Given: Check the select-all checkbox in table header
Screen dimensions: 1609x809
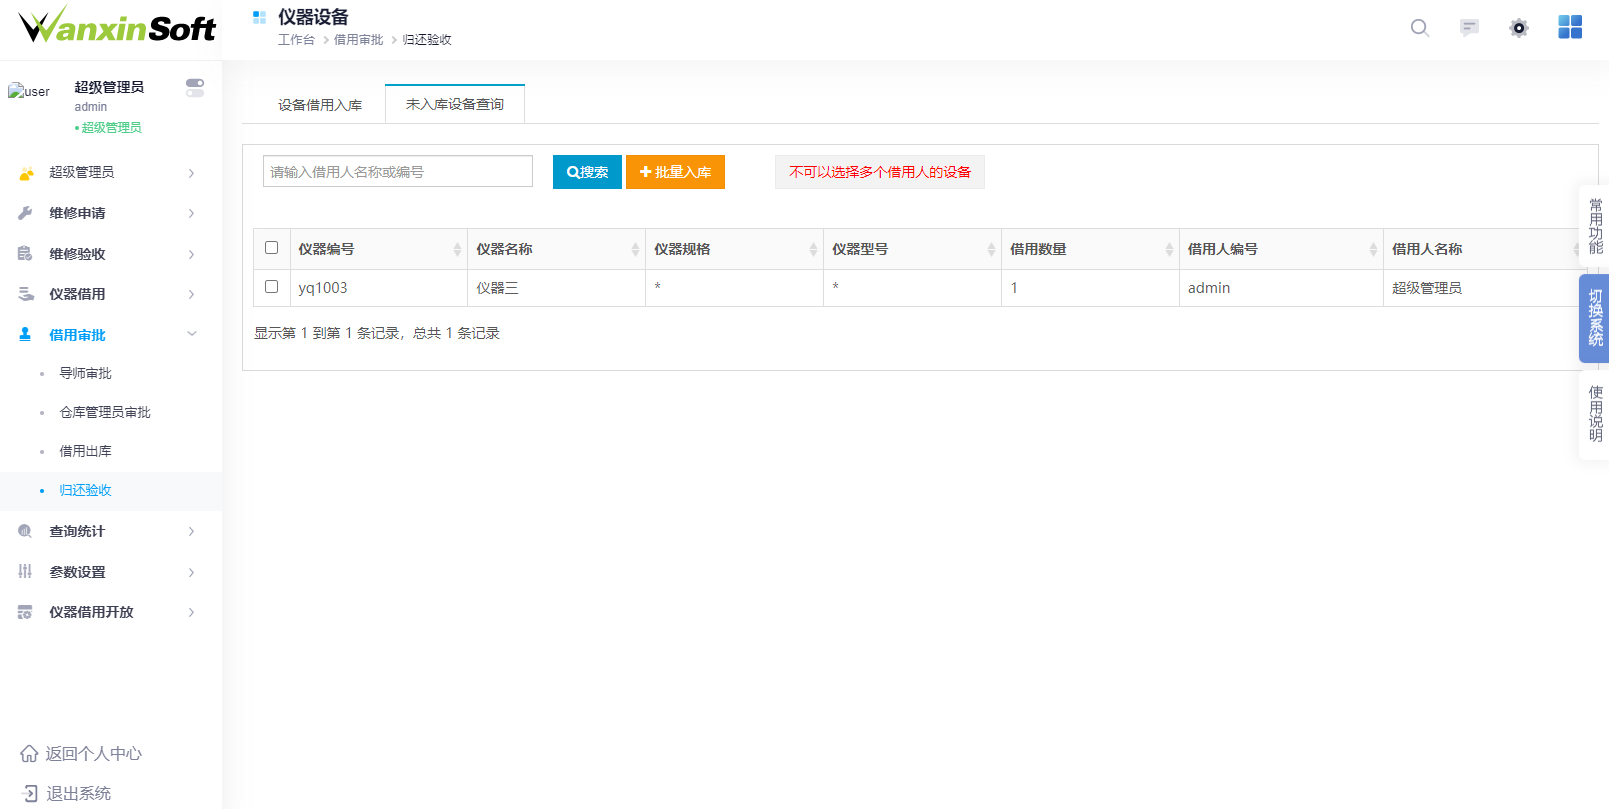Looking at the screenshot, I should [x=271, y=248].
